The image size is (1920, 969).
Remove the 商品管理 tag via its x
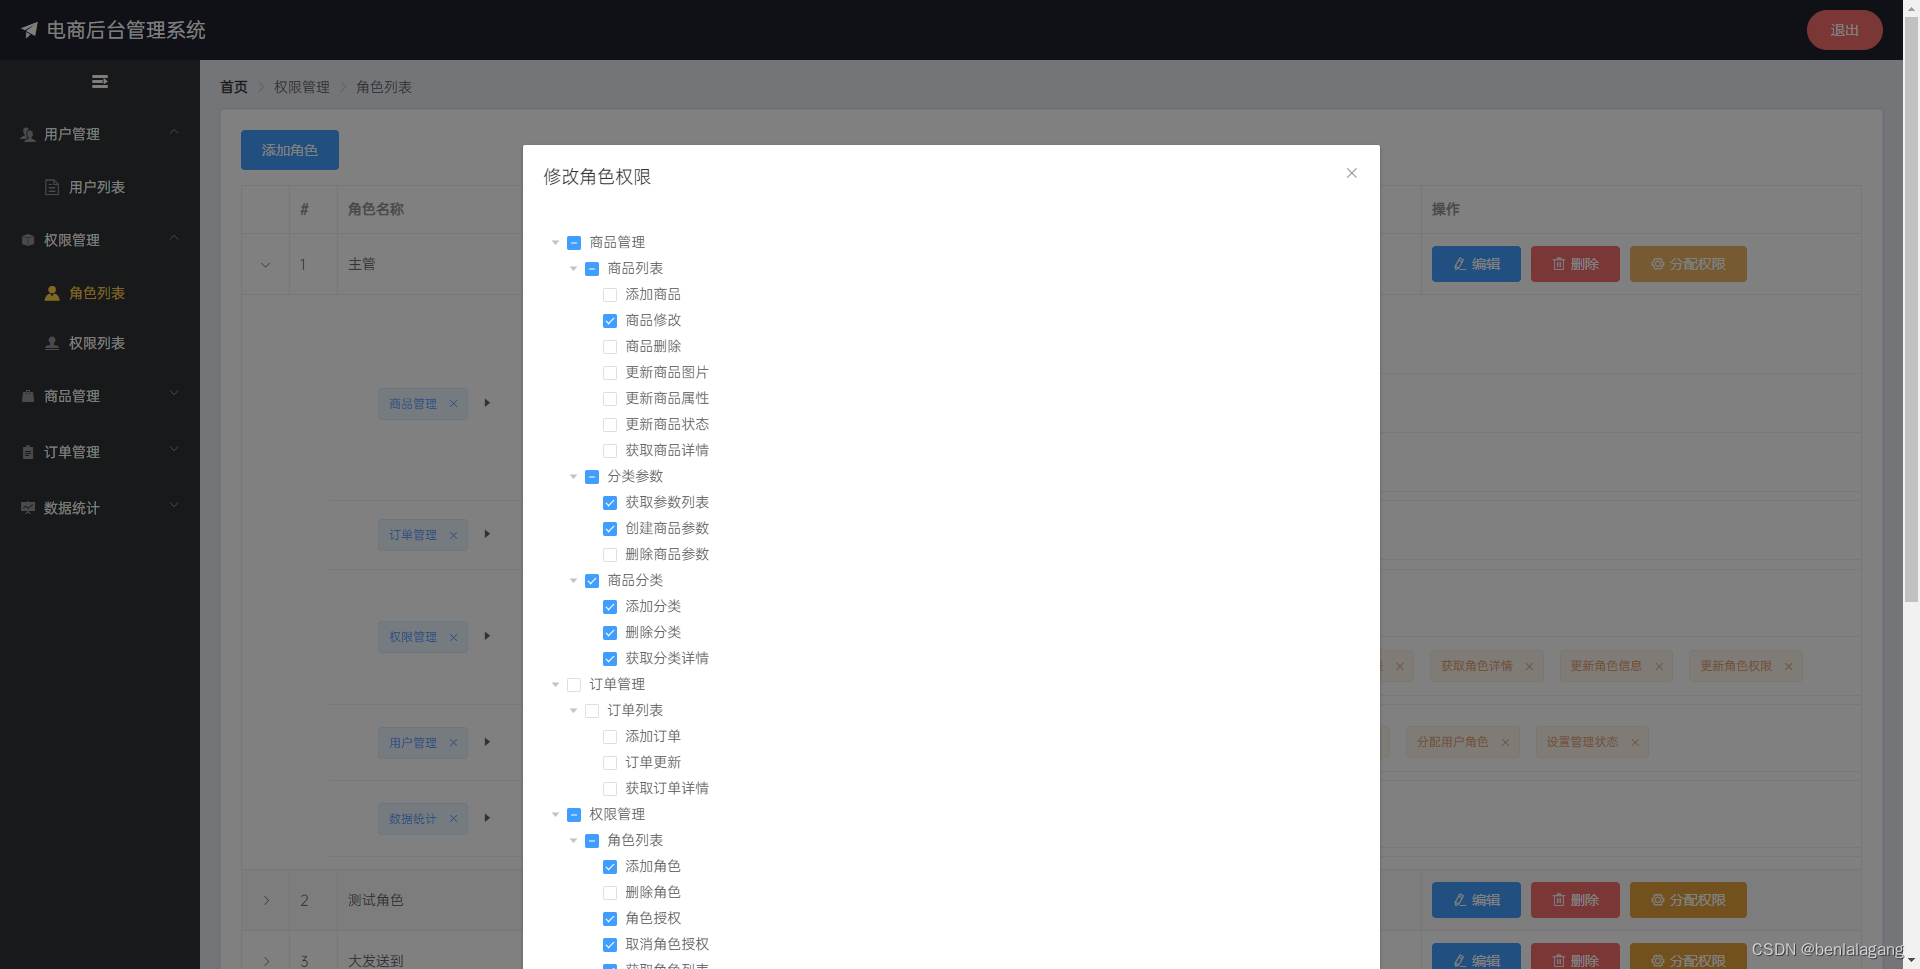tap(453, 404)
